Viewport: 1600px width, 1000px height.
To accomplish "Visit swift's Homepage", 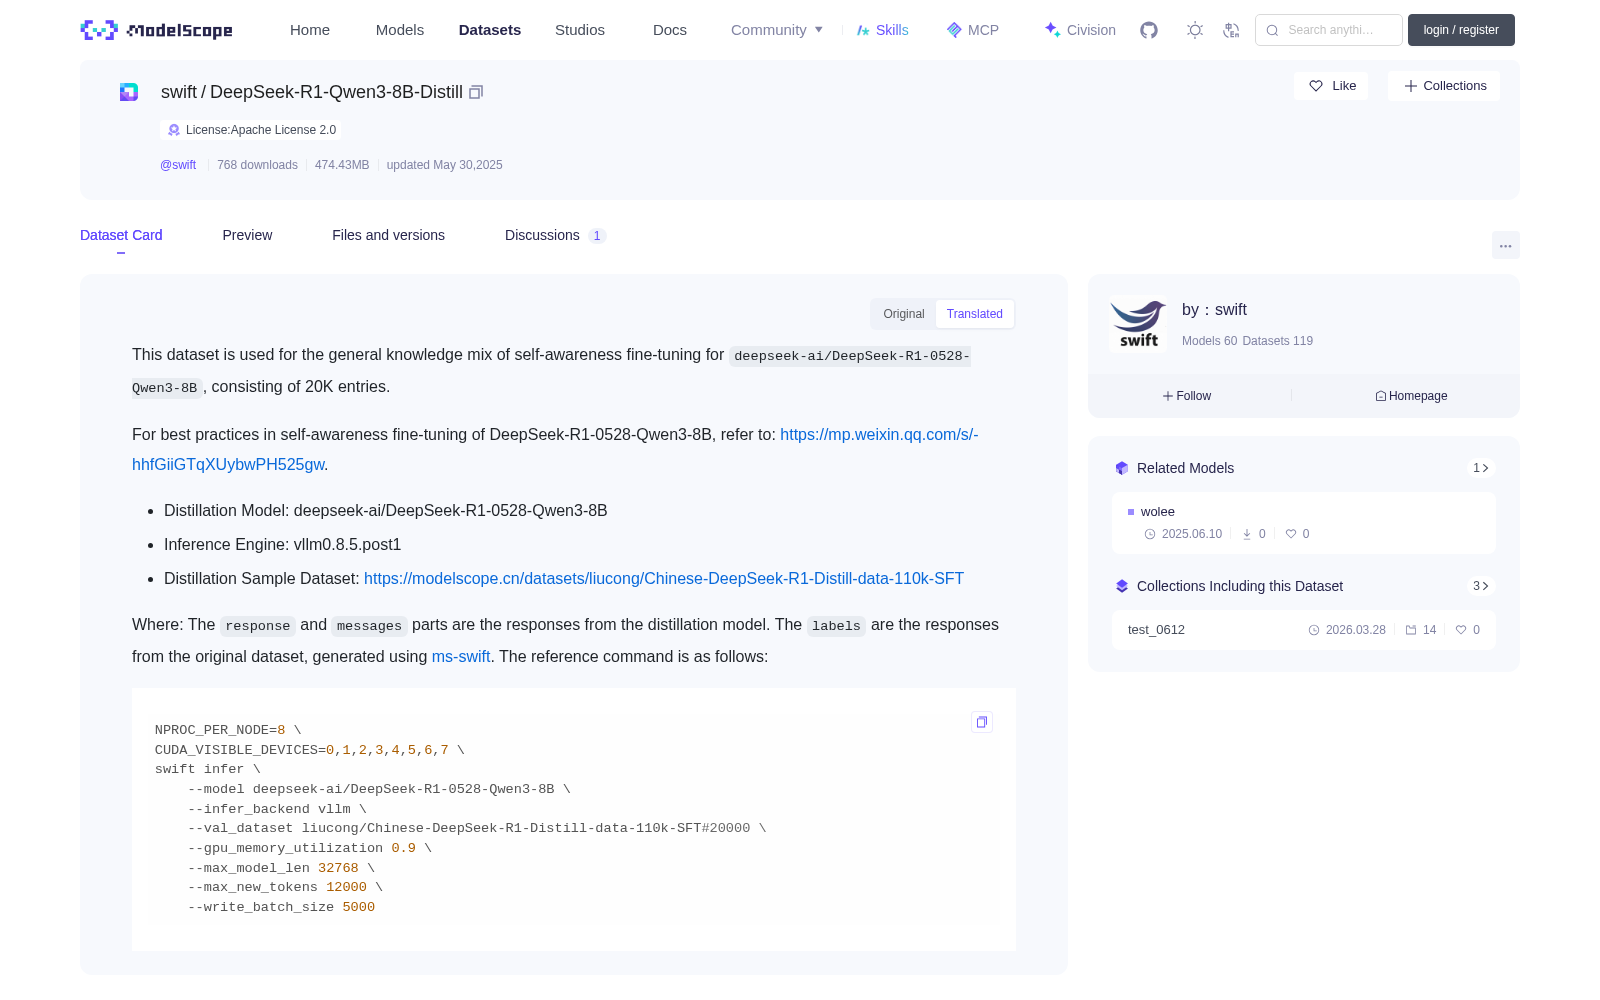I will 1411,396.
